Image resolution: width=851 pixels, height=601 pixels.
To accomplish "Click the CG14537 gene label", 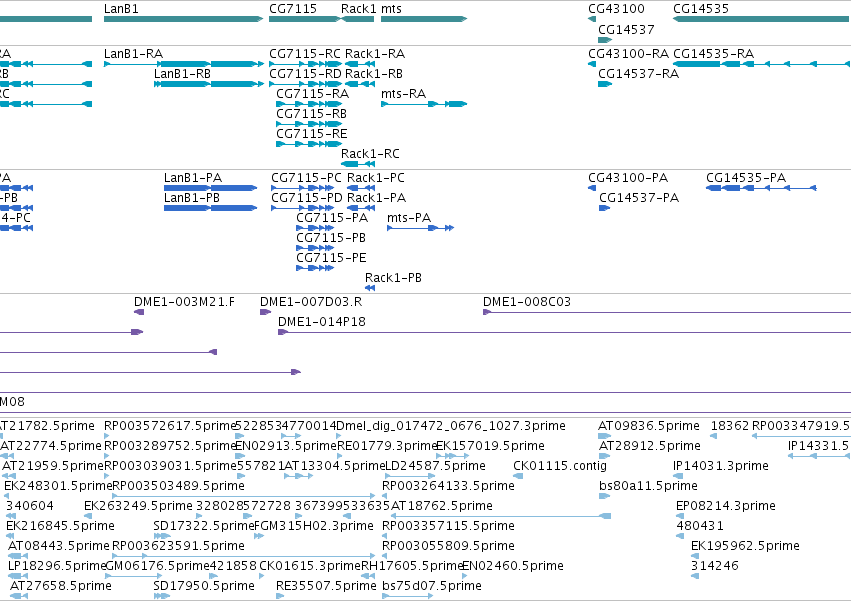I will pyautogui.click(x=626, y=29).
